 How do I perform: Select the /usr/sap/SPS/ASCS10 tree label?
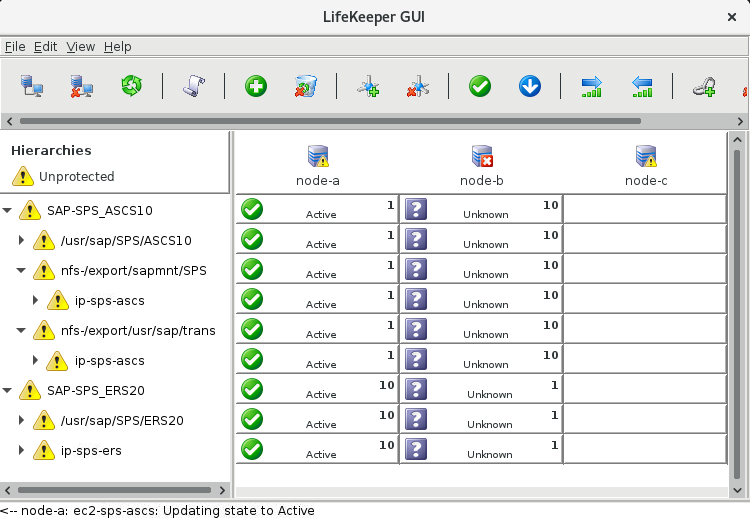point(126,241)
